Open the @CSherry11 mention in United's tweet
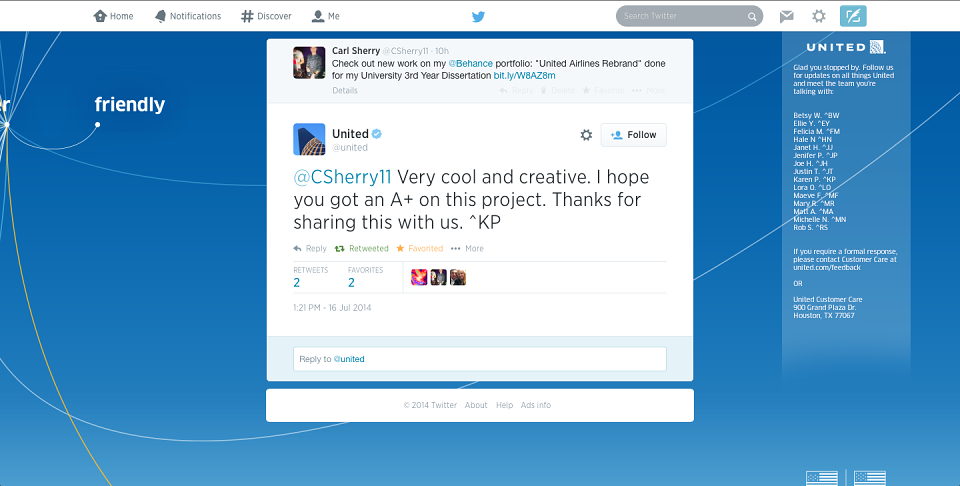Screen dimensions: 960x486 tap(342, 177)
